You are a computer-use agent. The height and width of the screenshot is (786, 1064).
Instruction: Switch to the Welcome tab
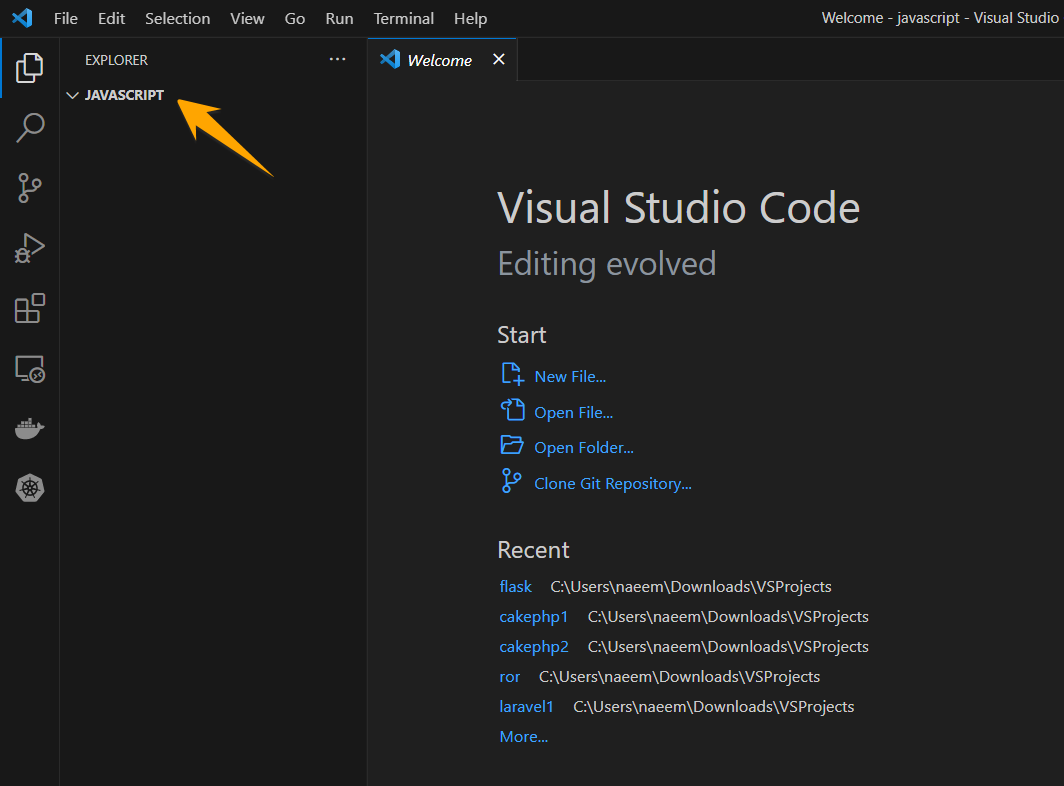(x=440, y=60)
